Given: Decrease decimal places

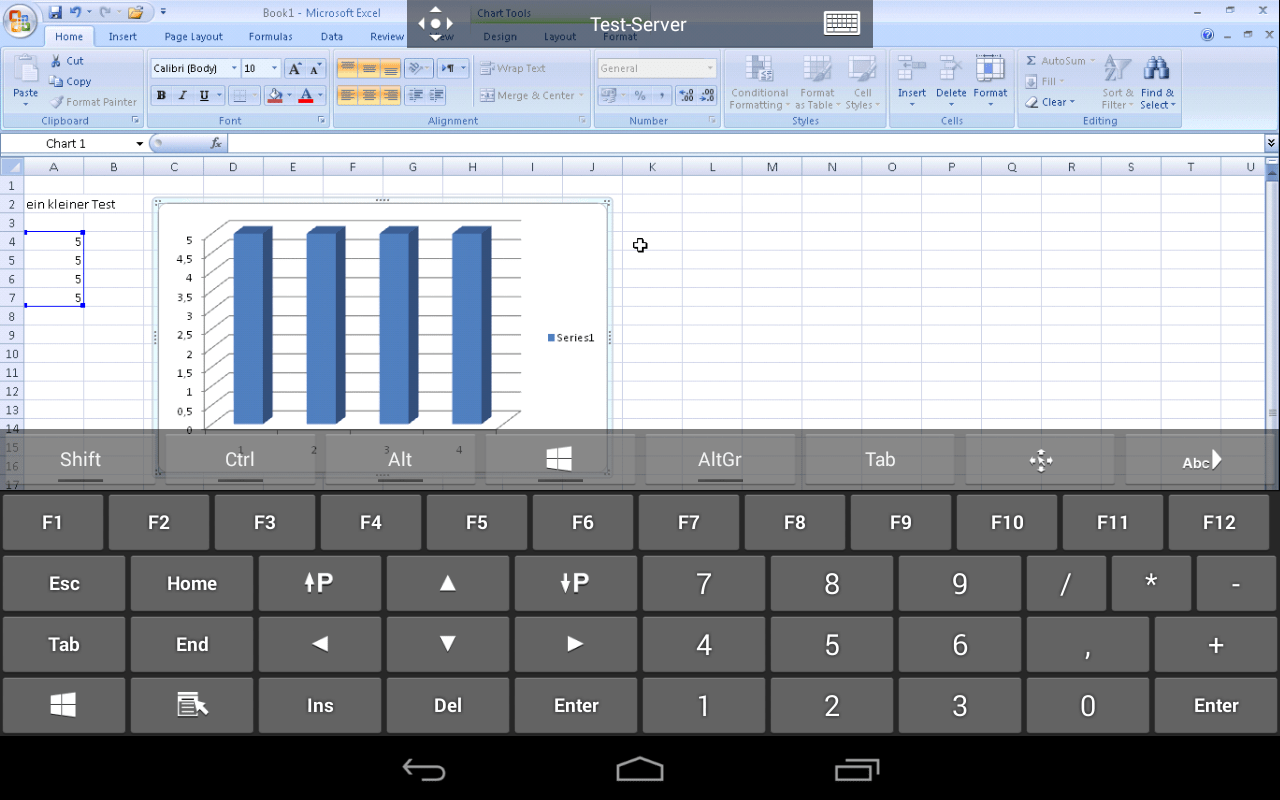Looking at the screenshot, I should tap(707, 96).
